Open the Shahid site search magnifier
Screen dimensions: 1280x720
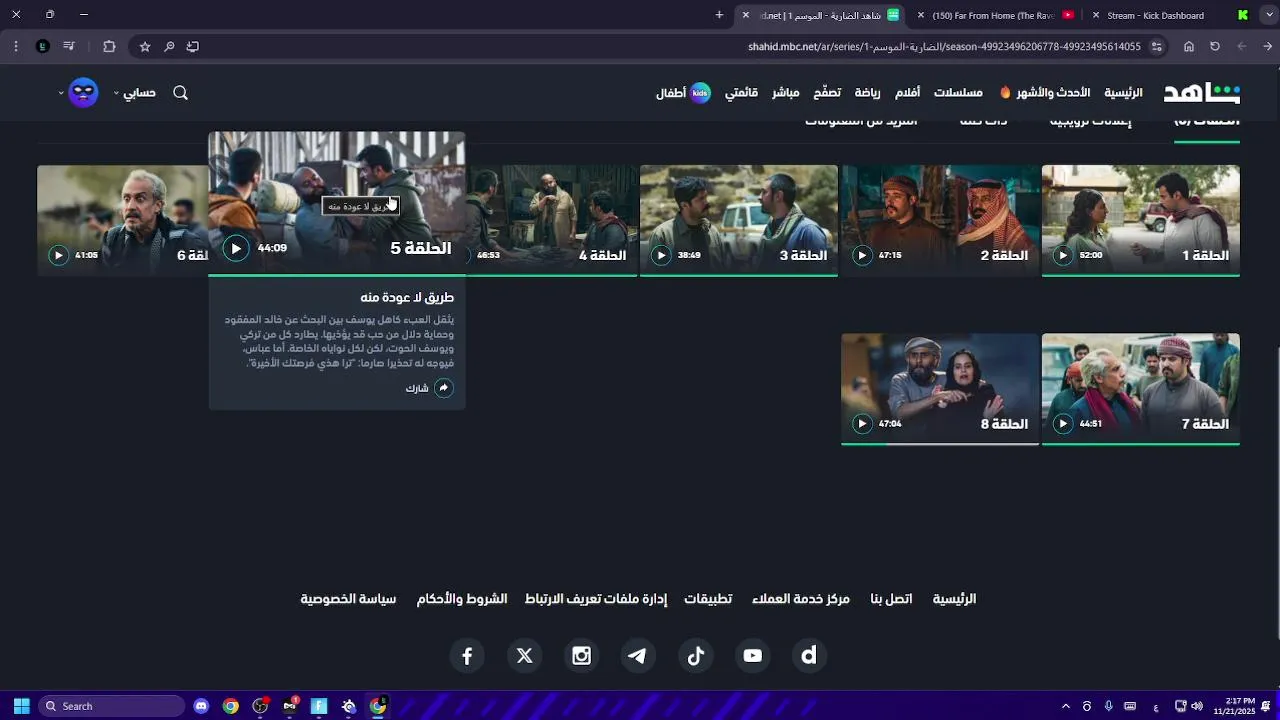pos(180,93)
